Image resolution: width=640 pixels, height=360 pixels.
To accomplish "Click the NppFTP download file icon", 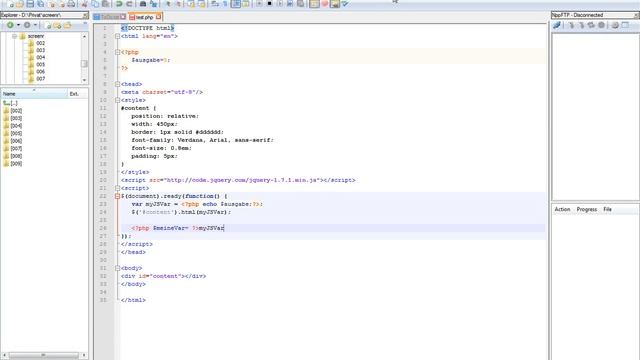I will pyautogui.click(x=571, y=25).
